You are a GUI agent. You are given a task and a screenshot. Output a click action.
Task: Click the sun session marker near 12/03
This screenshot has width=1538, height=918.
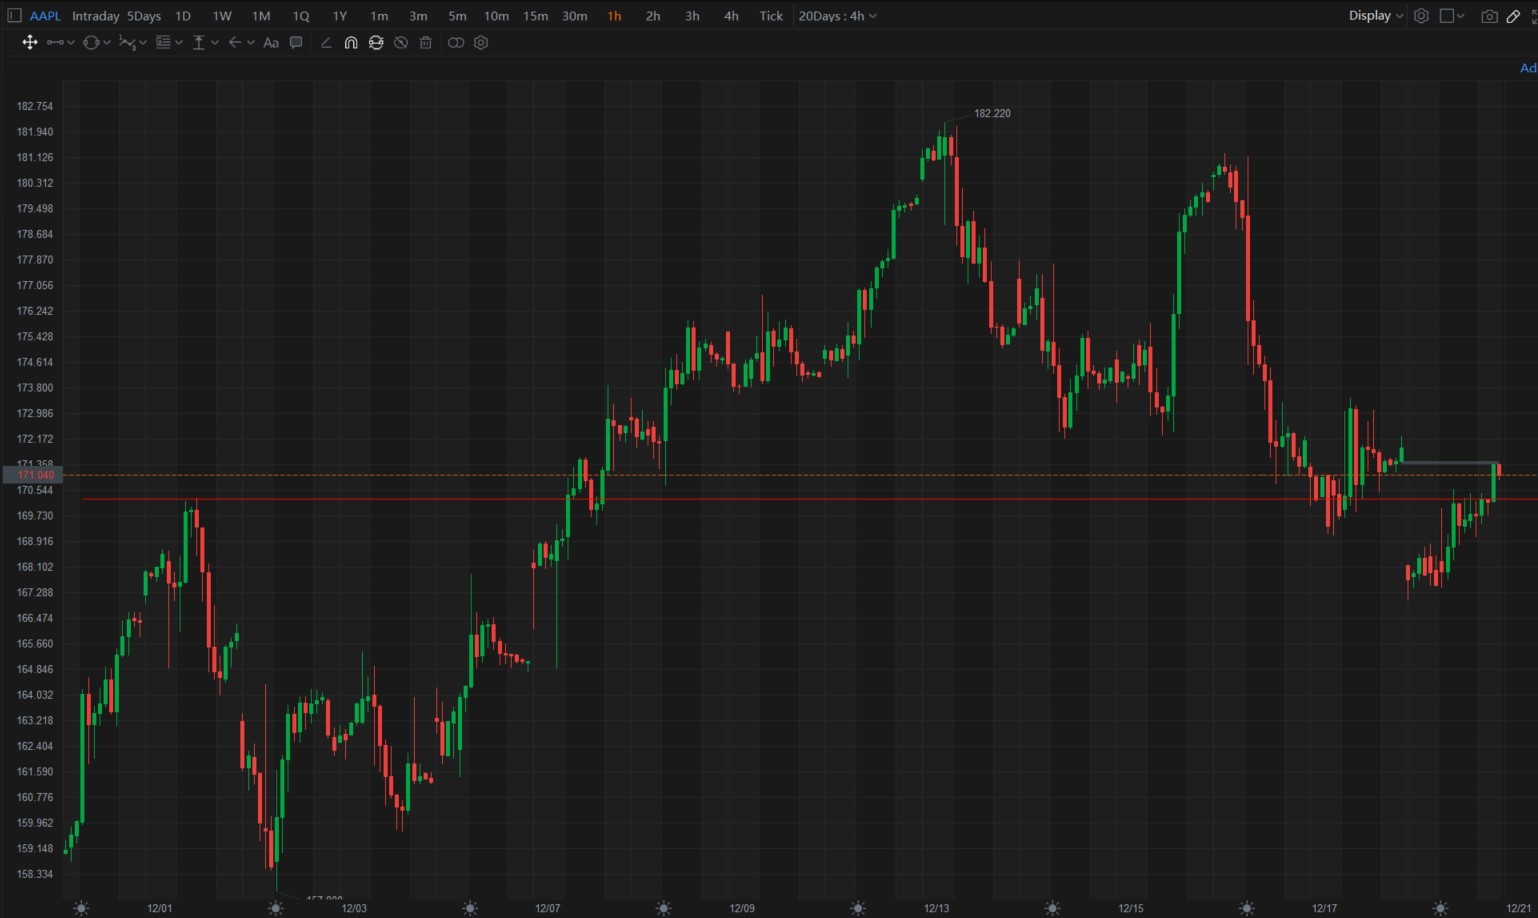click(x=275, y=908)
